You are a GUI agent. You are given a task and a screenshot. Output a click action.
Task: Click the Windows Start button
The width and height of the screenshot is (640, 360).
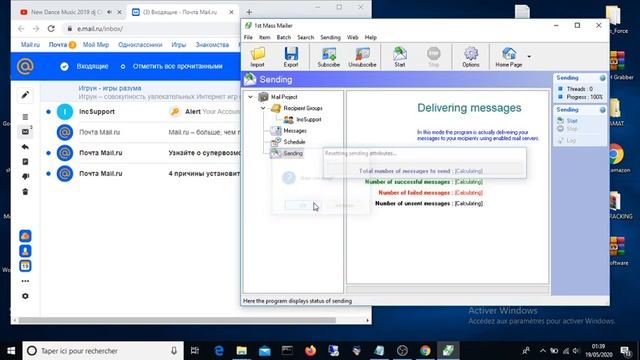click(11, 351)
